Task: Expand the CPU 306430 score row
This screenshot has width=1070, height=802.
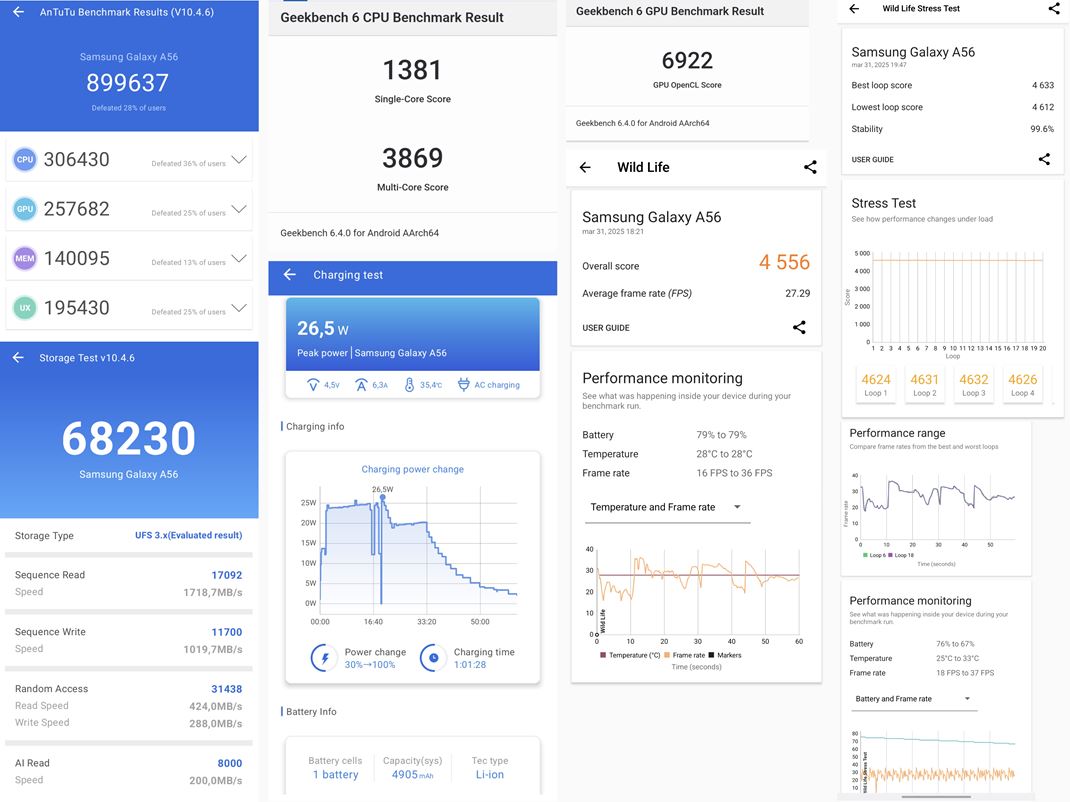Action: (239, 160)
